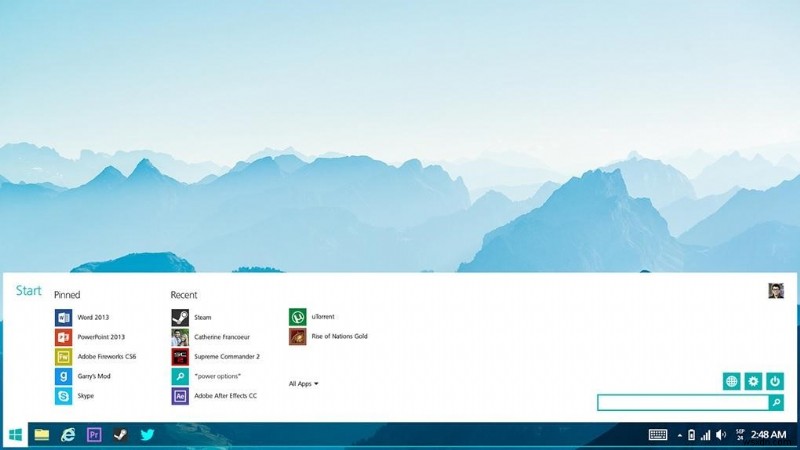Click the Word 2013 label

click(x=93, y=317)
